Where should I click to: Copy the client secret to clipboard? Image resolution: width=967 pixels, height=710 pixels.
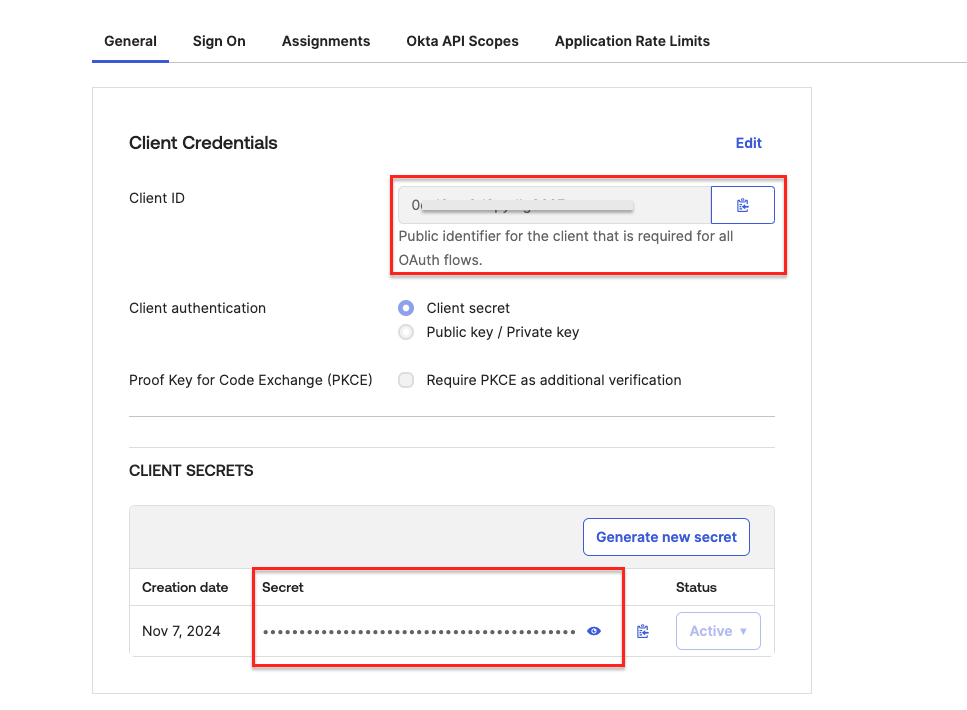(643, 631)
